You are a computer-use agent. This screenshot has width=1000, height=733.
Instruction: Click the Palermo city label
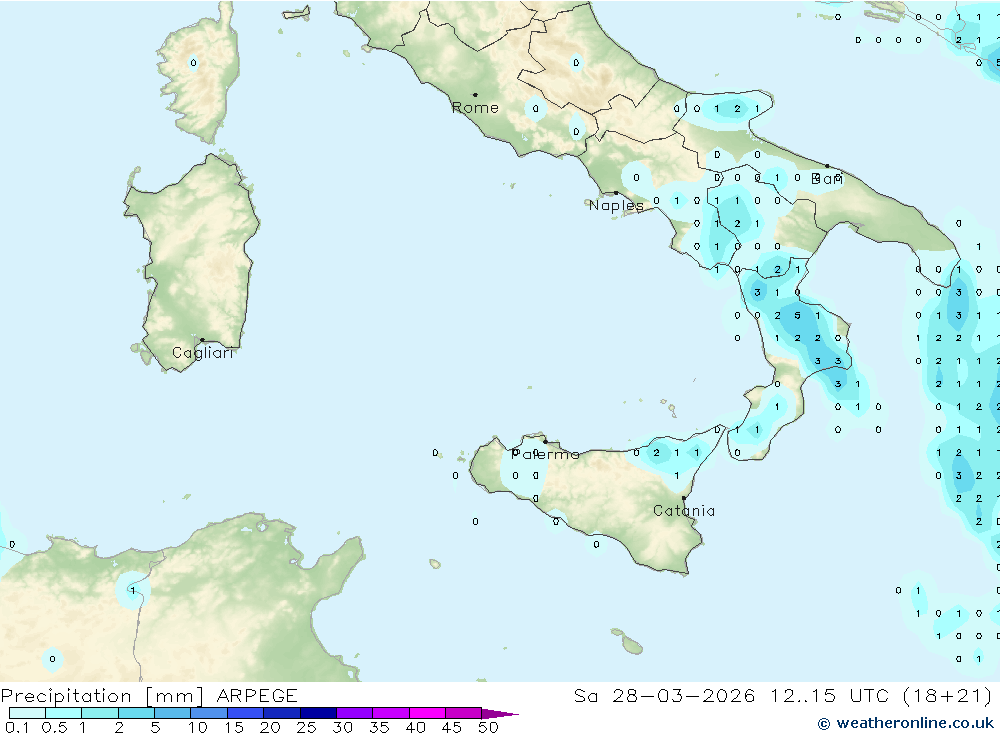545,454
